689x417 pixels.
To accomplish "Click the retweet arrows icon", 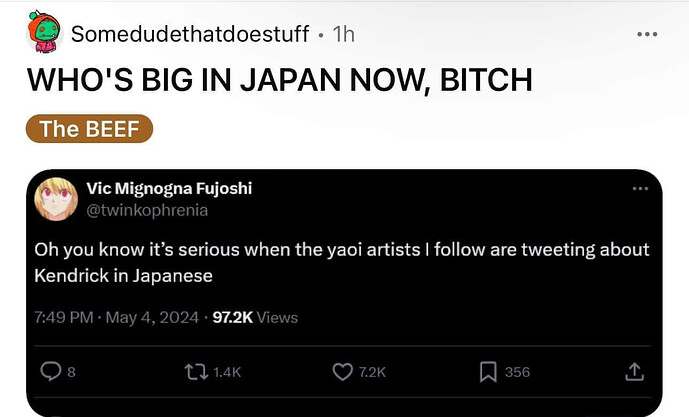I will [195, 372].
